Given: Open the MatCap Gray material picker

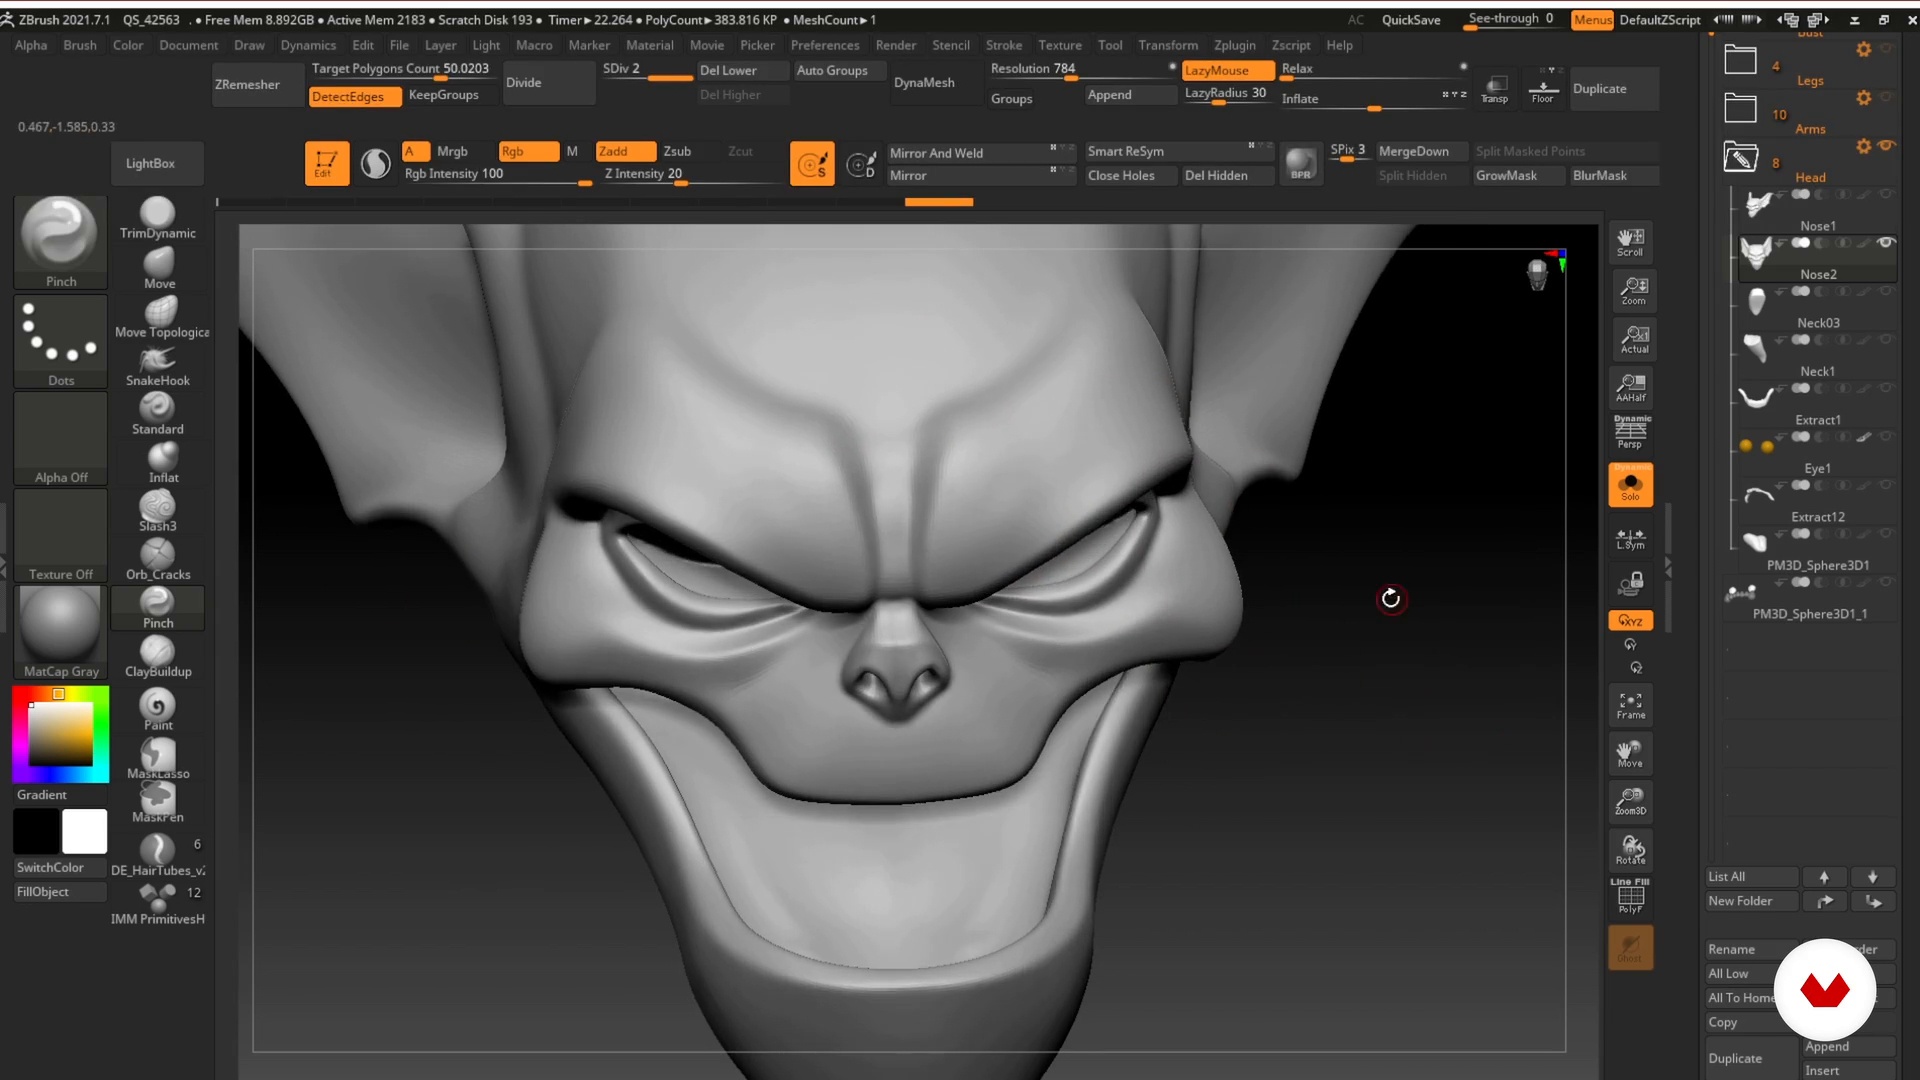Looking at the screenshot, I should [60, 632].
